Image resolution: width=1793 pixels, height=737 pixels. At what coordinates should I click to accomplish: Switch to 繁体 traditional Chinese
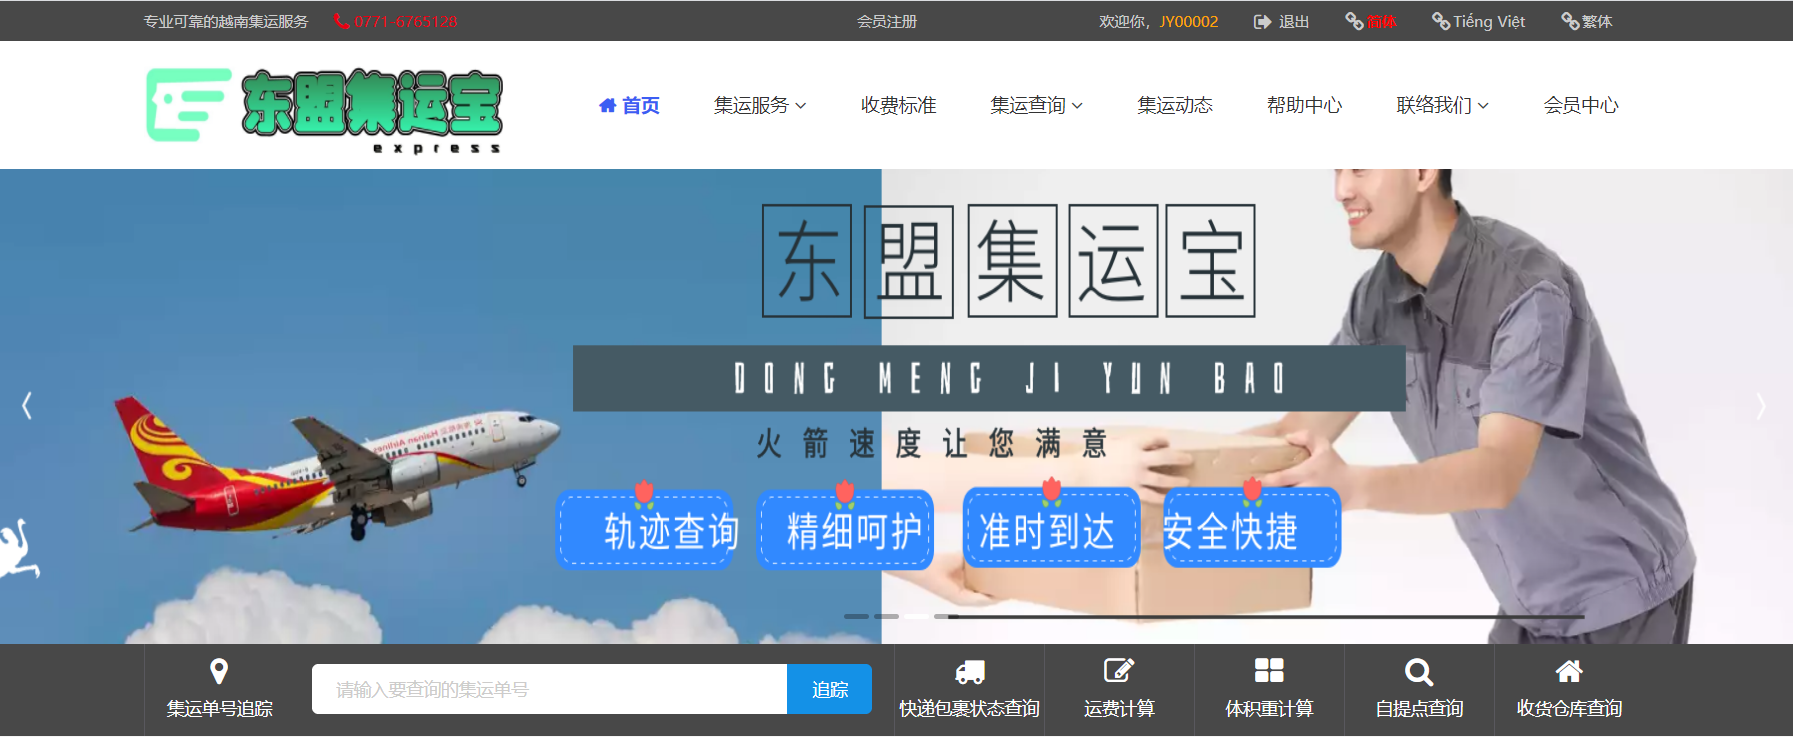click(x=1587, y=22)
